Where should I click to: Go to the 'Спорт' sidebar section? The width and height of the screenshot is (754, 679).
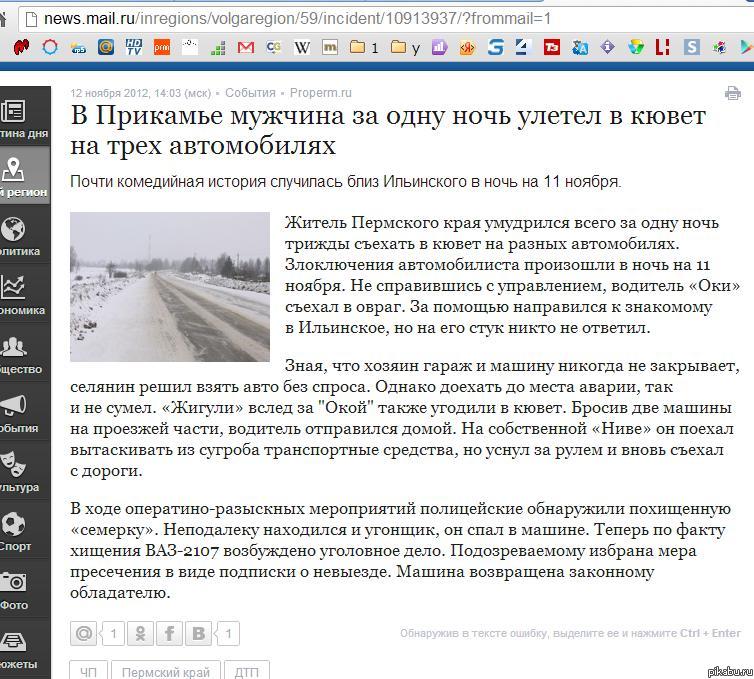(24, 529)
